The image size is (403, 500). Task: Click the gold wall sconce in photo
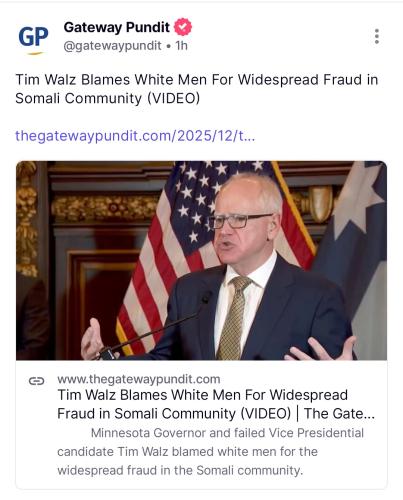click(320, 203)
